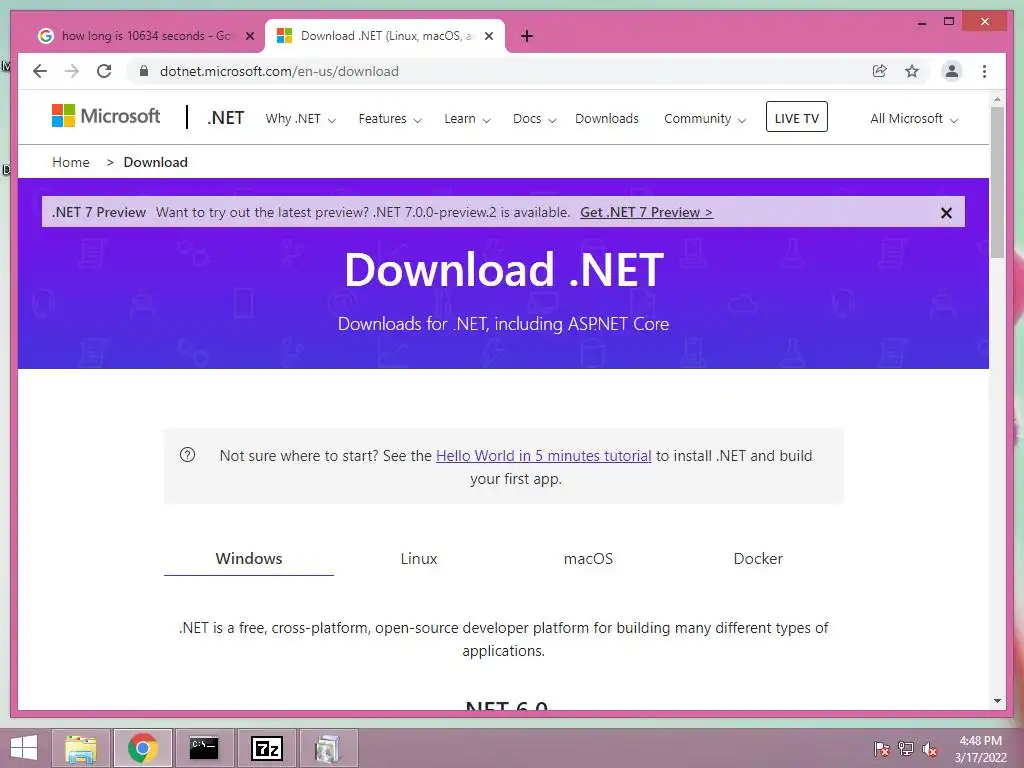Dismiss the .NET 7 Preview banner
This screenshot has width=1024, height=768.
[x=946, y=213]
